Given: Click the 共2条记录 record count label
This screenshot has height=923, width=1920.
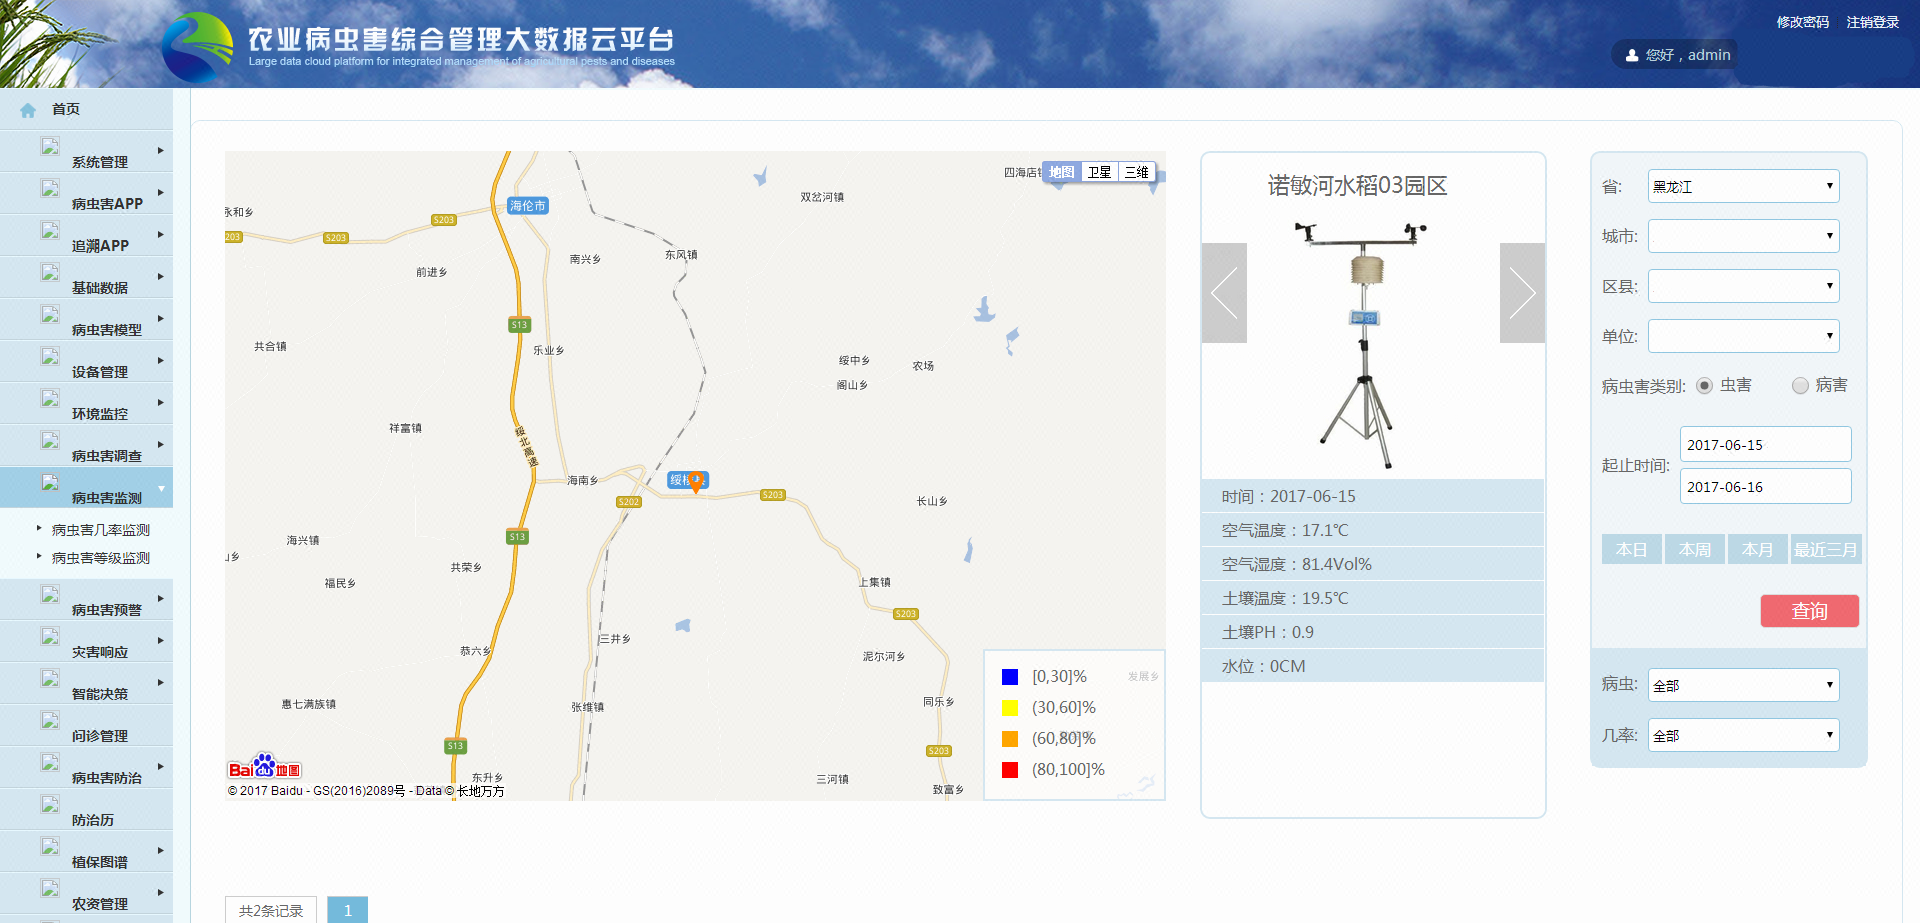Looking at the screenshot, I should (271, 910).
